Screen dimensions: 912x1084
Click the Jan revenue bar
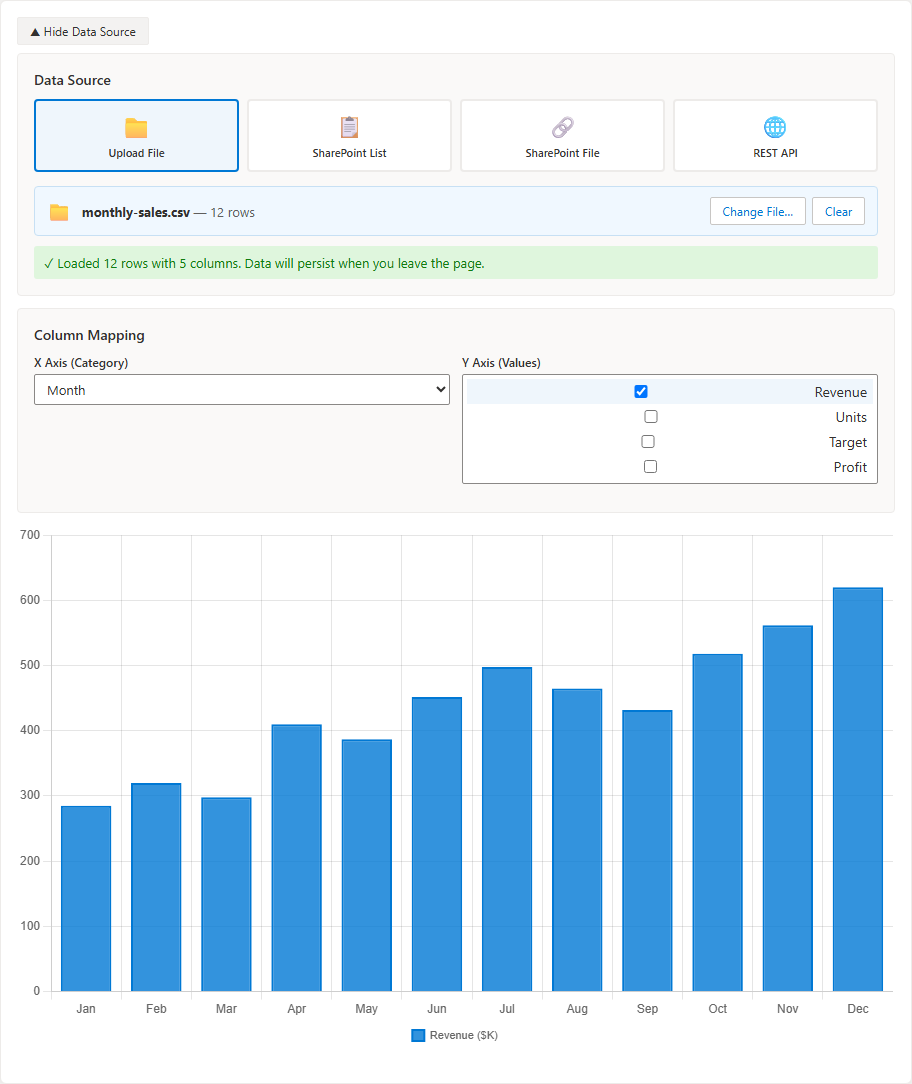point(86,899)
